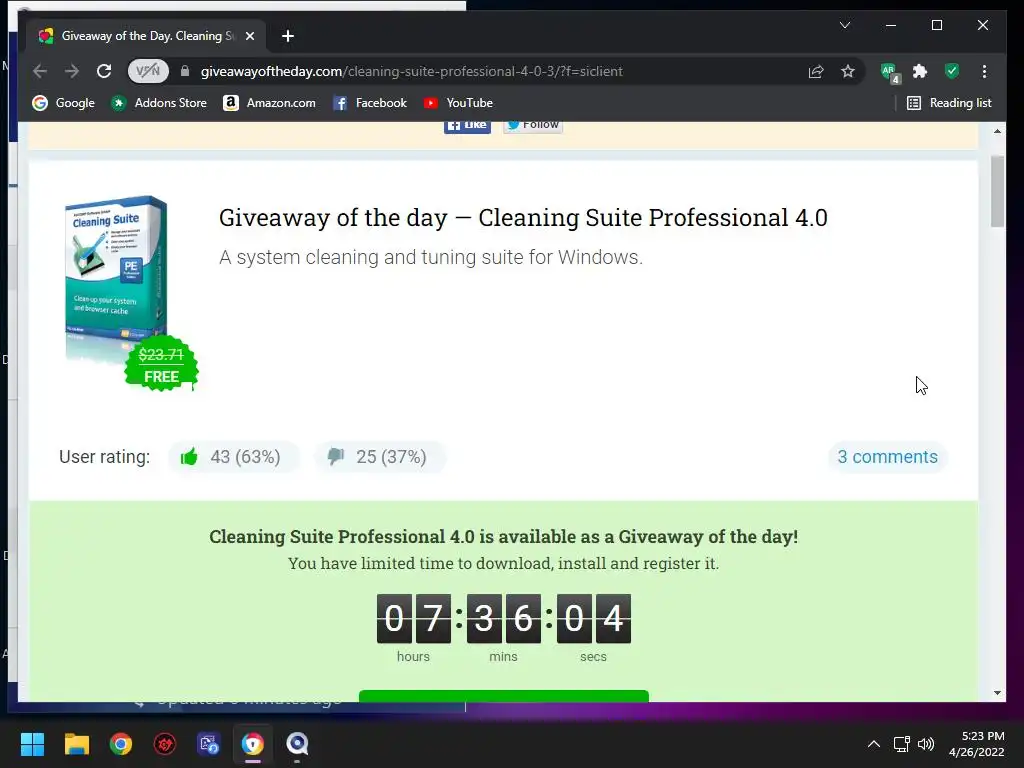
Task: Open the Windows Start menu
Action: pos(32,744)
